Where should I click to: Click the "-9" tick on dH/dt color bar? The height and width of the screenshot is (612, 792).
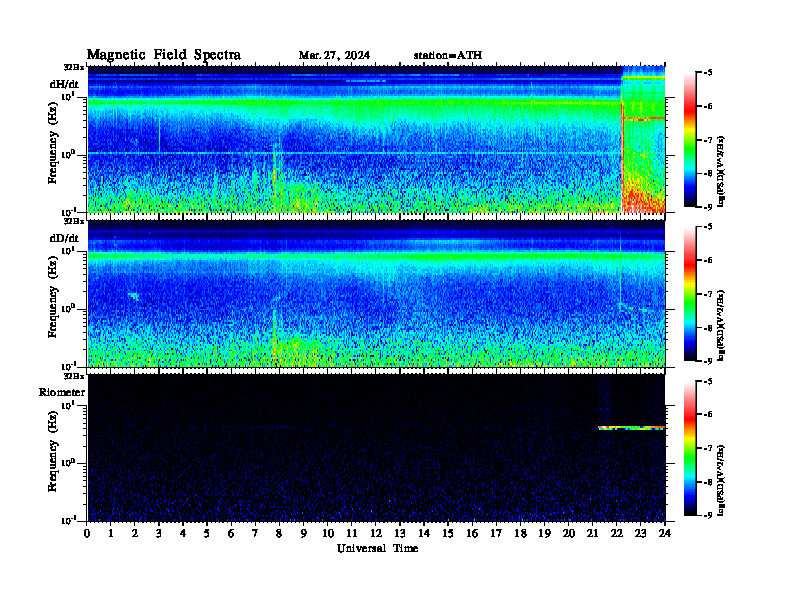tap(708, 207)
